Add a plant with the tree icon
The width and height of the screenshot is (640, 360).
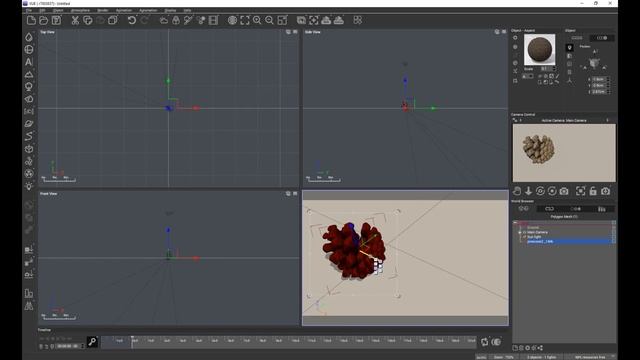pos(29,87)
